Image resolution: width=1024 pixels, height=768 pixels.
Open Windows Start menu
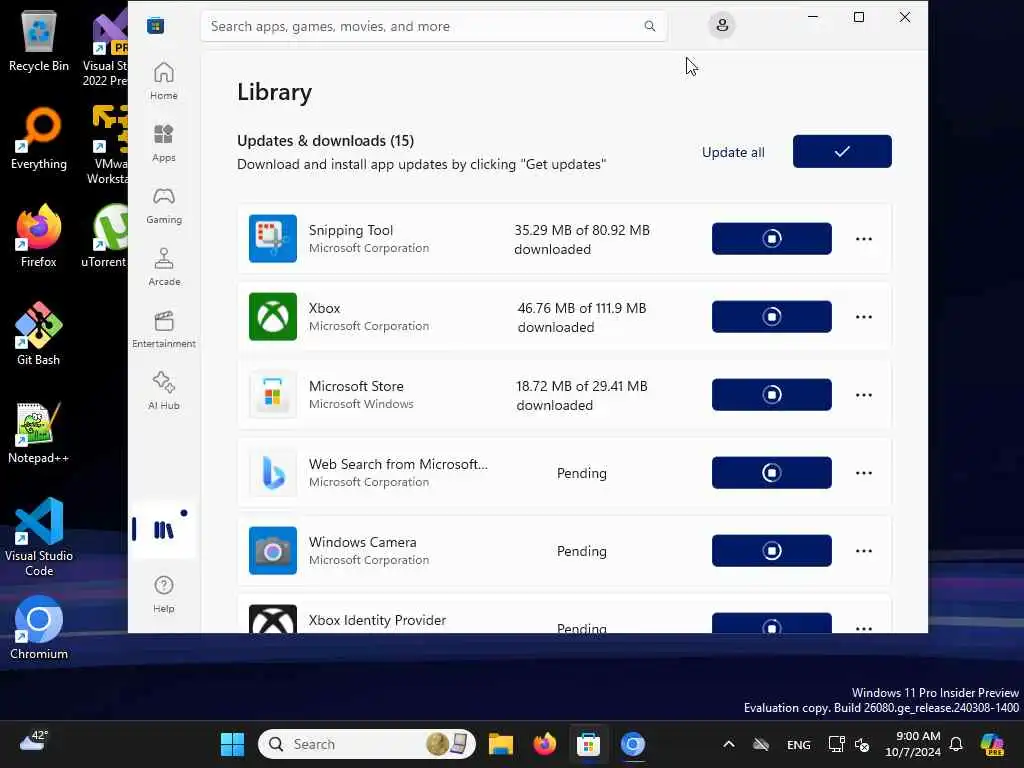click(232, 744)
